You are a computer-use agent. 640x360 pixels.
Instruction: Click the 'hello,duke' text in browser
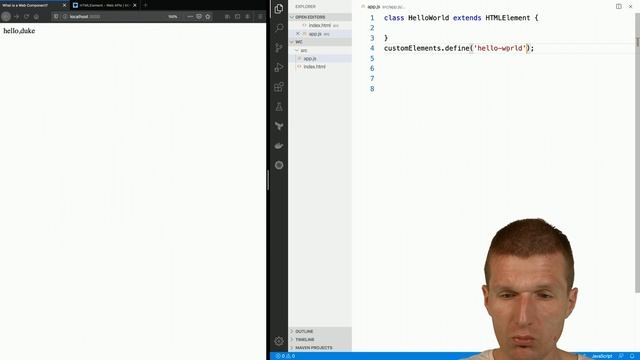click(x=19, y=31)
